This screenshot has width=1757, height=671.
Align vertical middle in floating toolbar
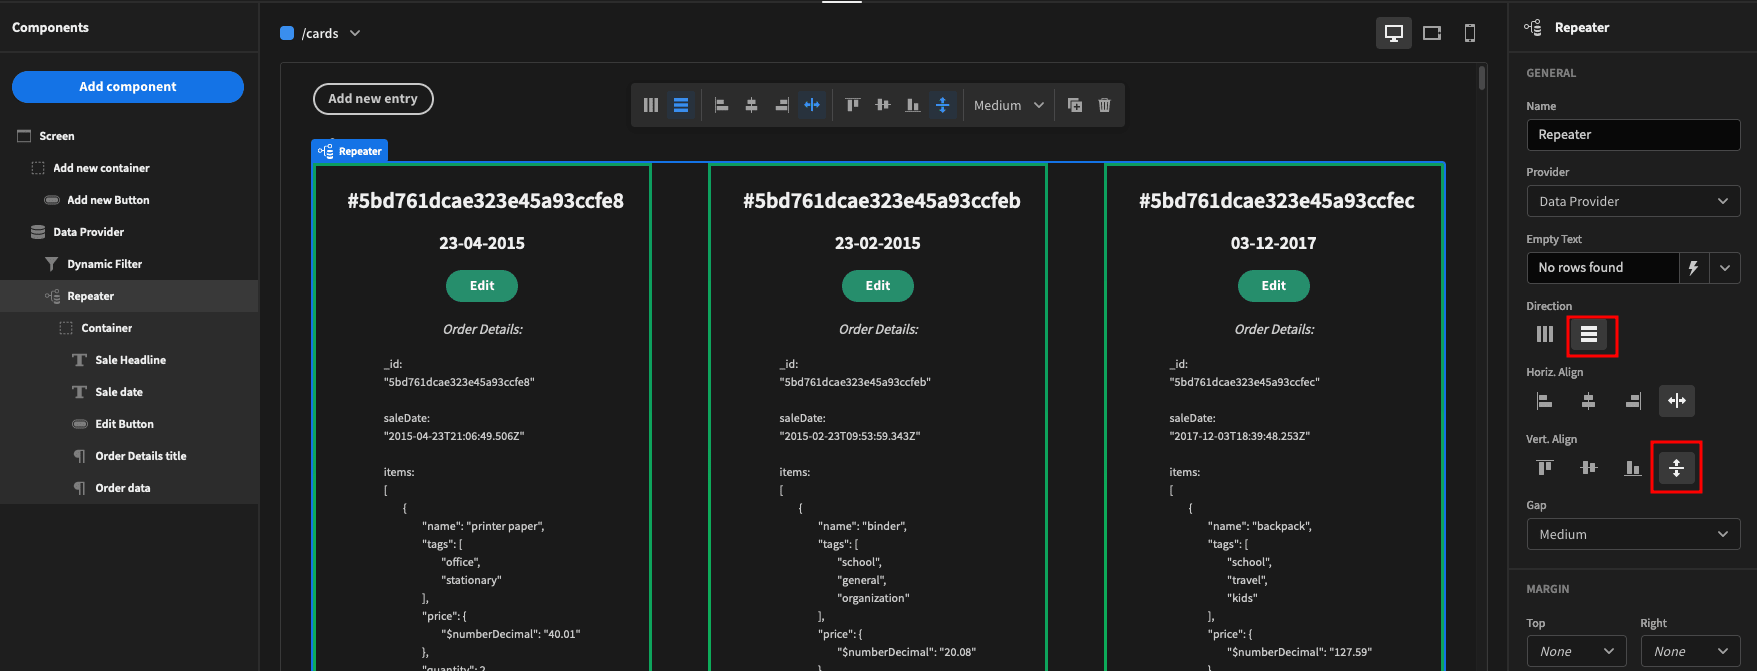[882, 105]
